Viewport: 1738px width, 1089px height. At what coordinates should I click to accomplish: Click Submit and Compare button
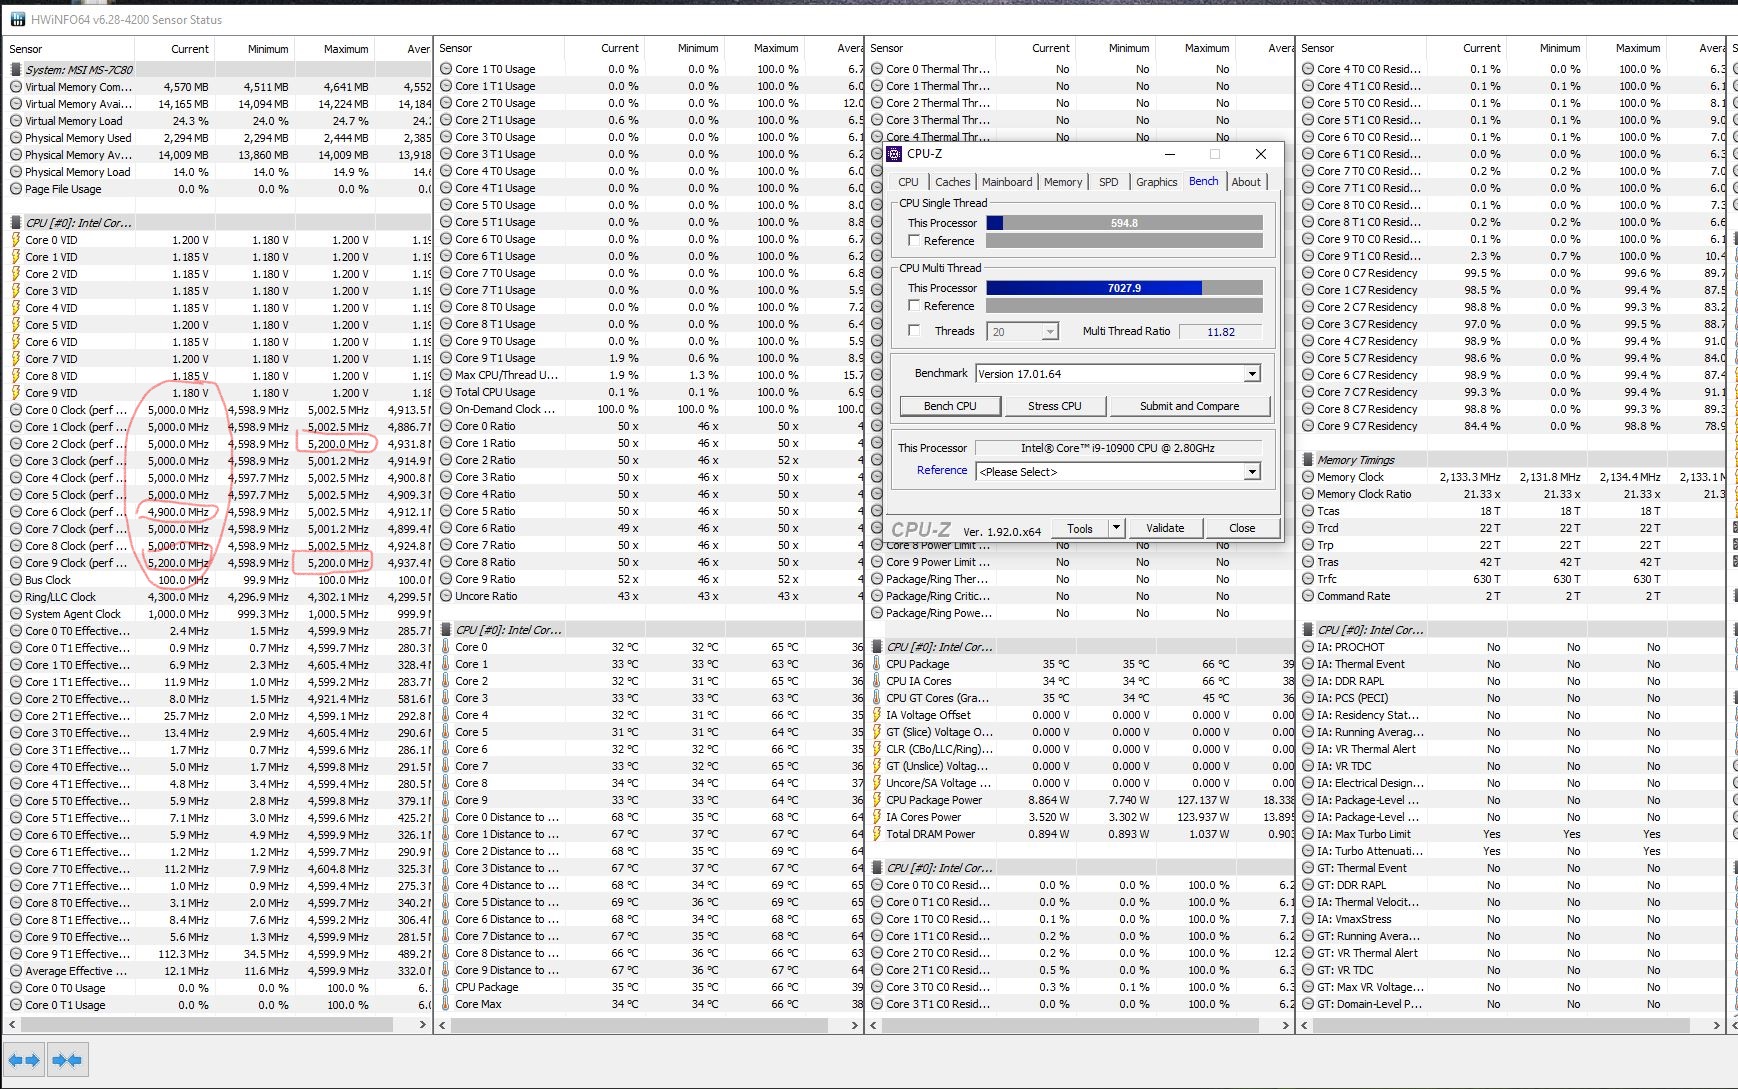1189,406
